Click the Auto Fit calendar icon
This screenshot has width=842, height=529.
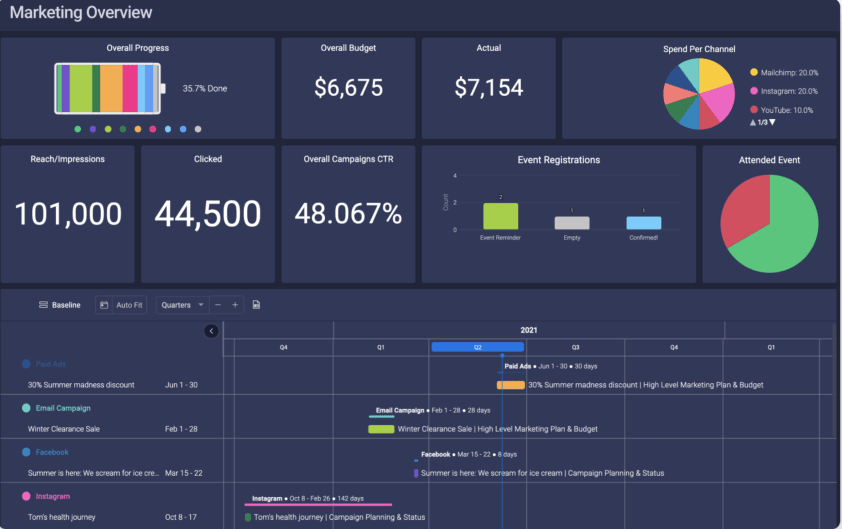tap(104, 305)
